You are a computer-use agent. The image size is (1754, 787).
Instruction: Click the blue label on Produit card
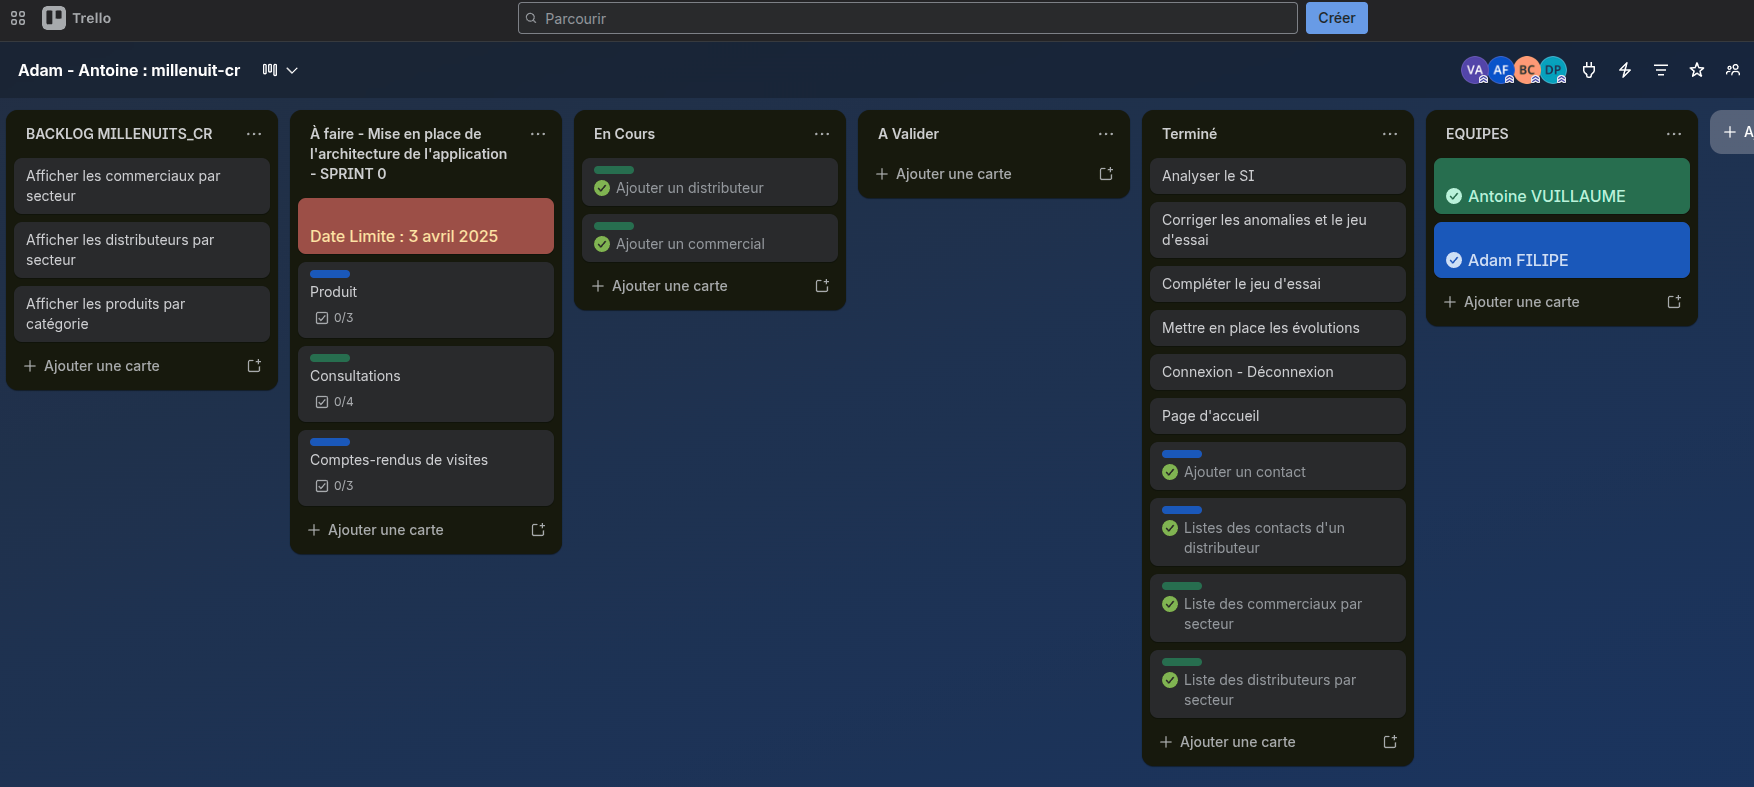pos(330,274)
